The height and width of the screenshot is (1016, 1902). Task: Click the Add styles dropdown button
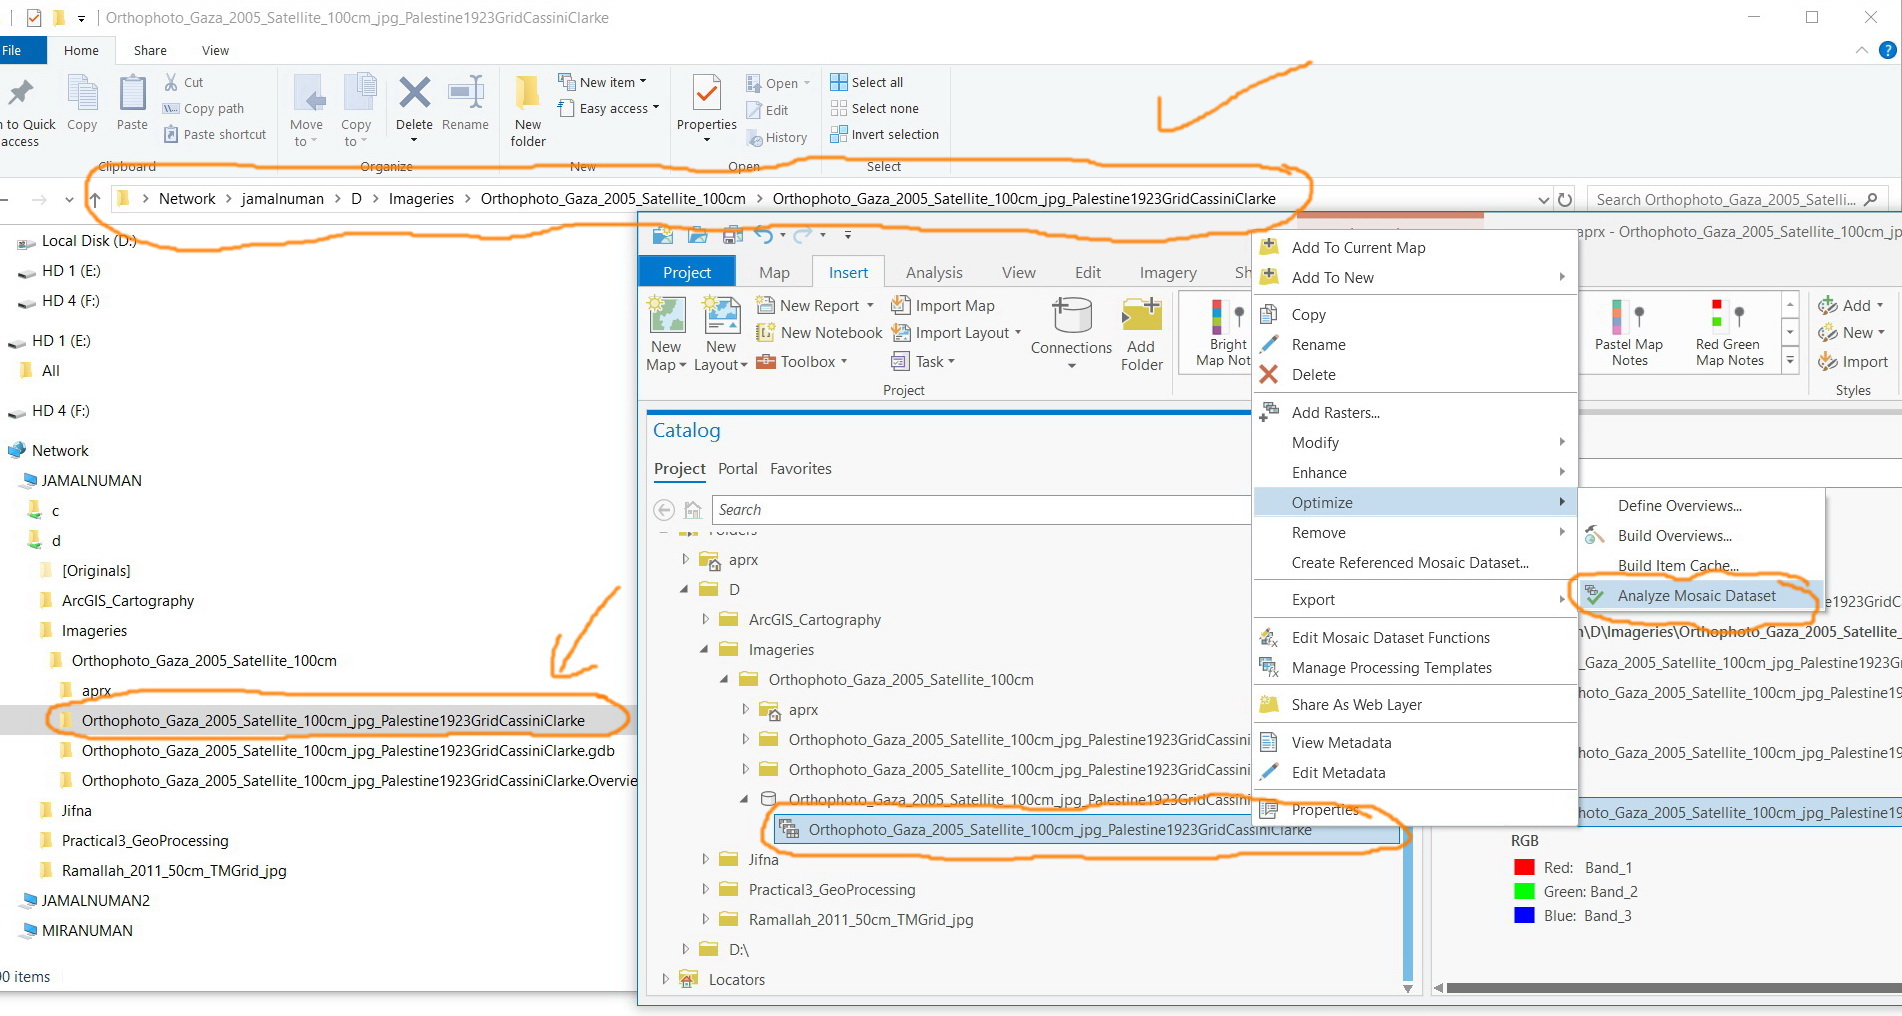tap(1851, 305)
